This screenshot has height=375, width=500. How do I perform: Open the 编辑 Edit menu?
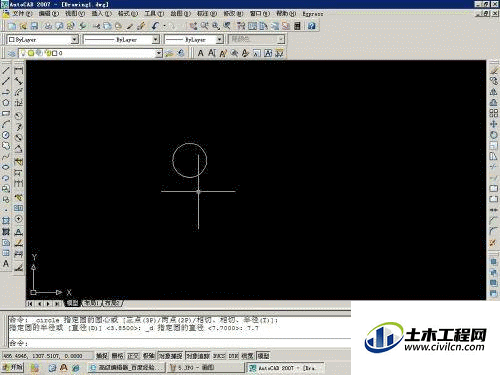(49, 14)
